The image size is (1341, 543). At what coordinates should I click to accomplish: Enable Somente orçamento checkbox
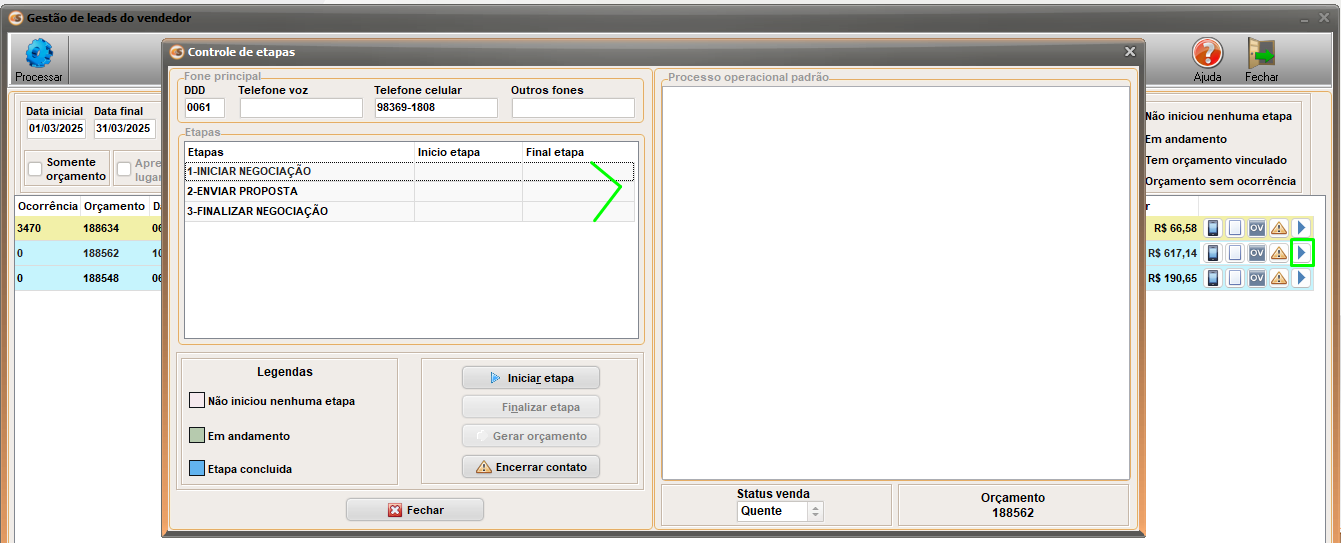click(35, 169)
